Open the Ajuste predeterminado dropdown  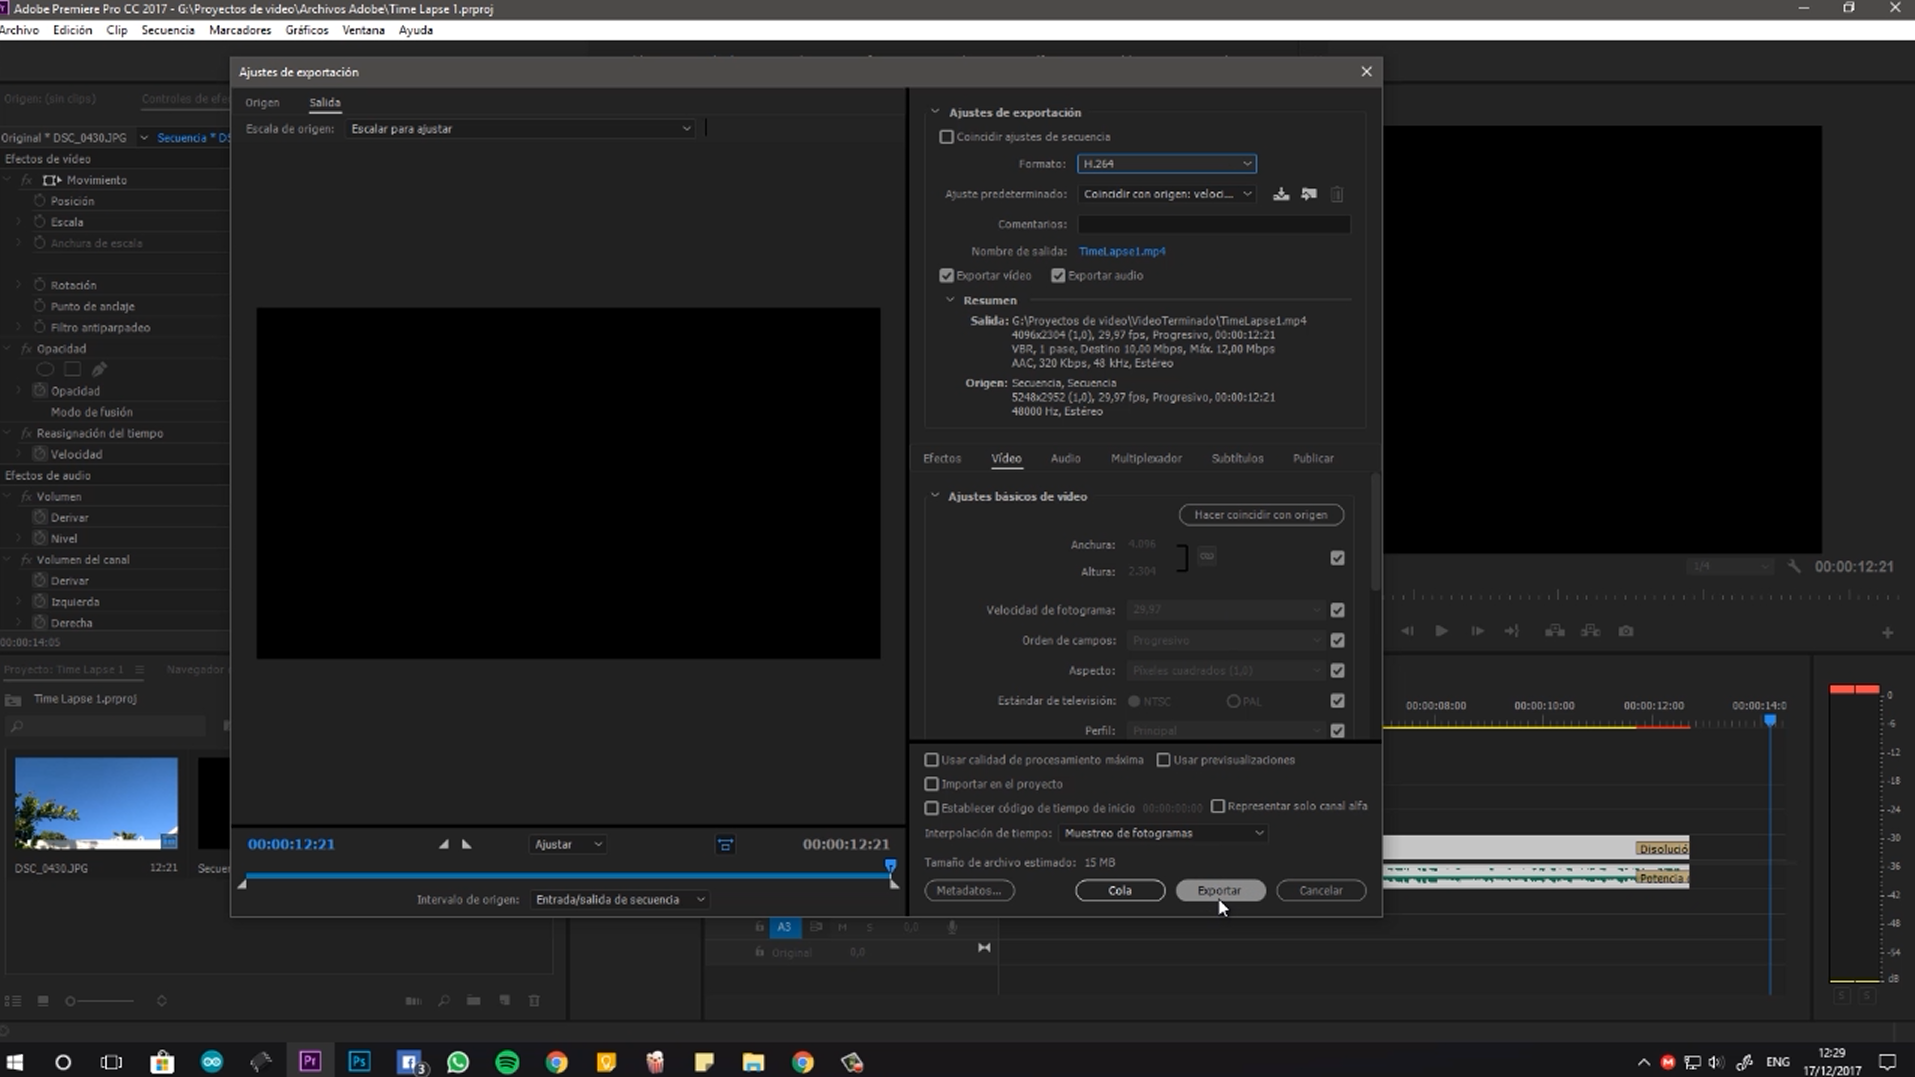[x=1166, y=194]
